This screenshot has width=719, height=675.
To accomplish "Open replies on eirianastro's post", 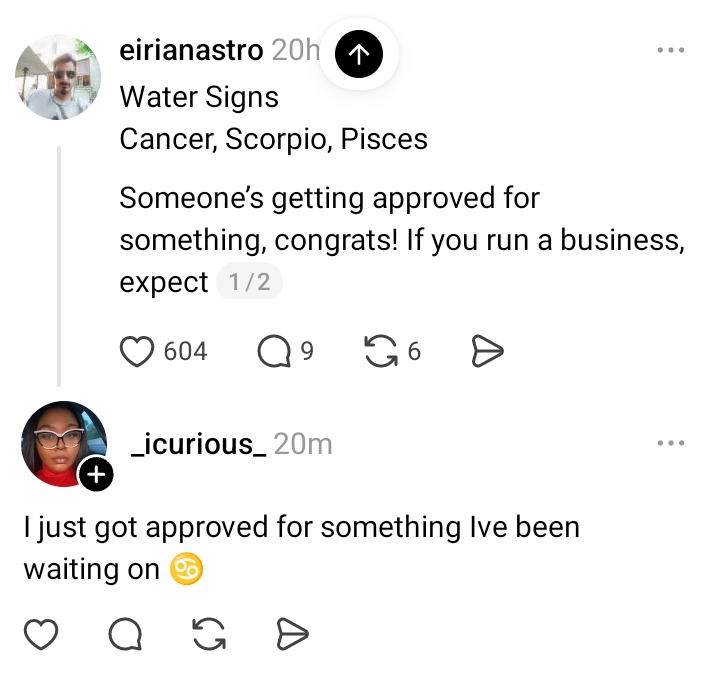I will tap(272, 351).
